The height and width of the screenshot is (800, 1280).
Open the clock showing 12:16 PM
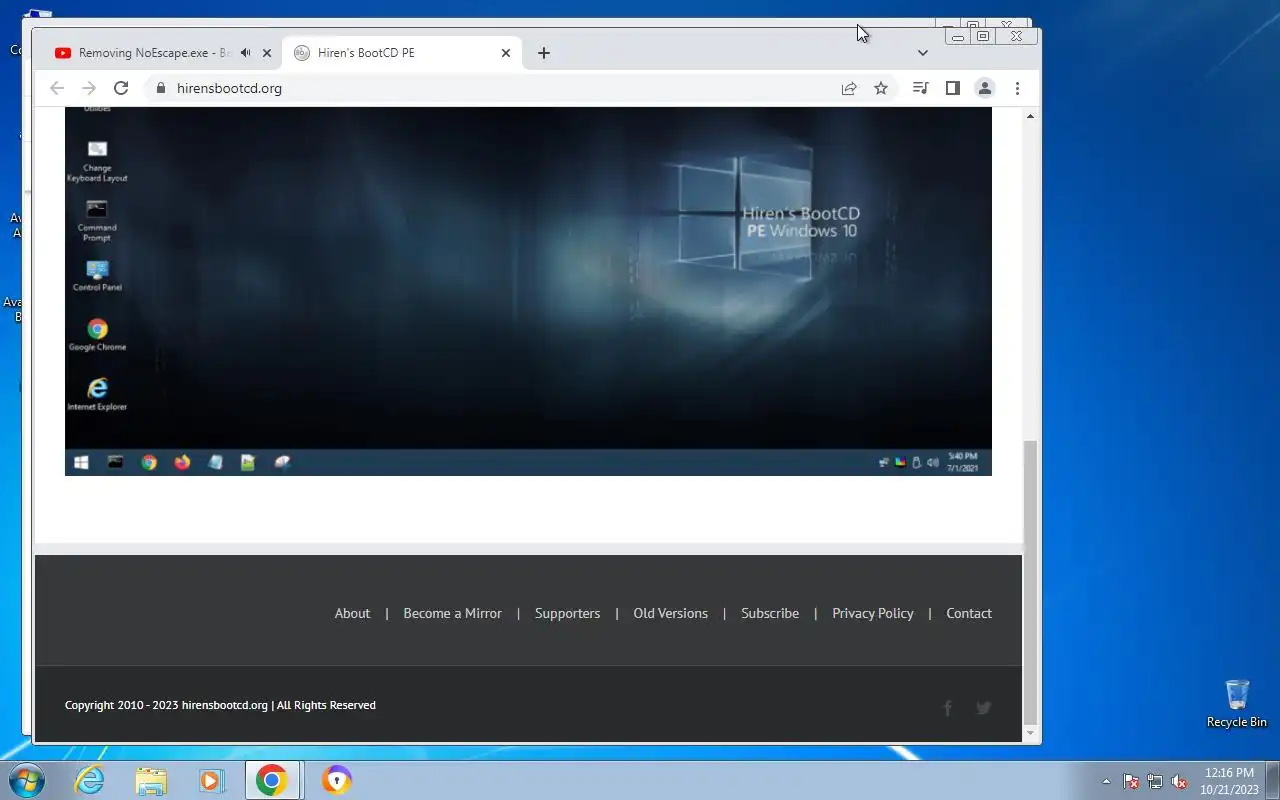(1229, 780)
